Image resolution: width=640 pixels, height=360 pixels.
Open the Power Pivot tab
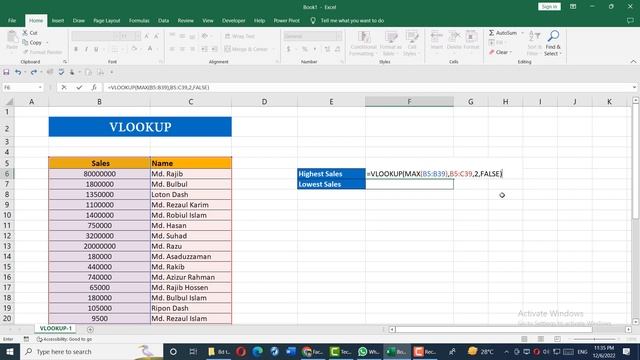pos(287,20)
